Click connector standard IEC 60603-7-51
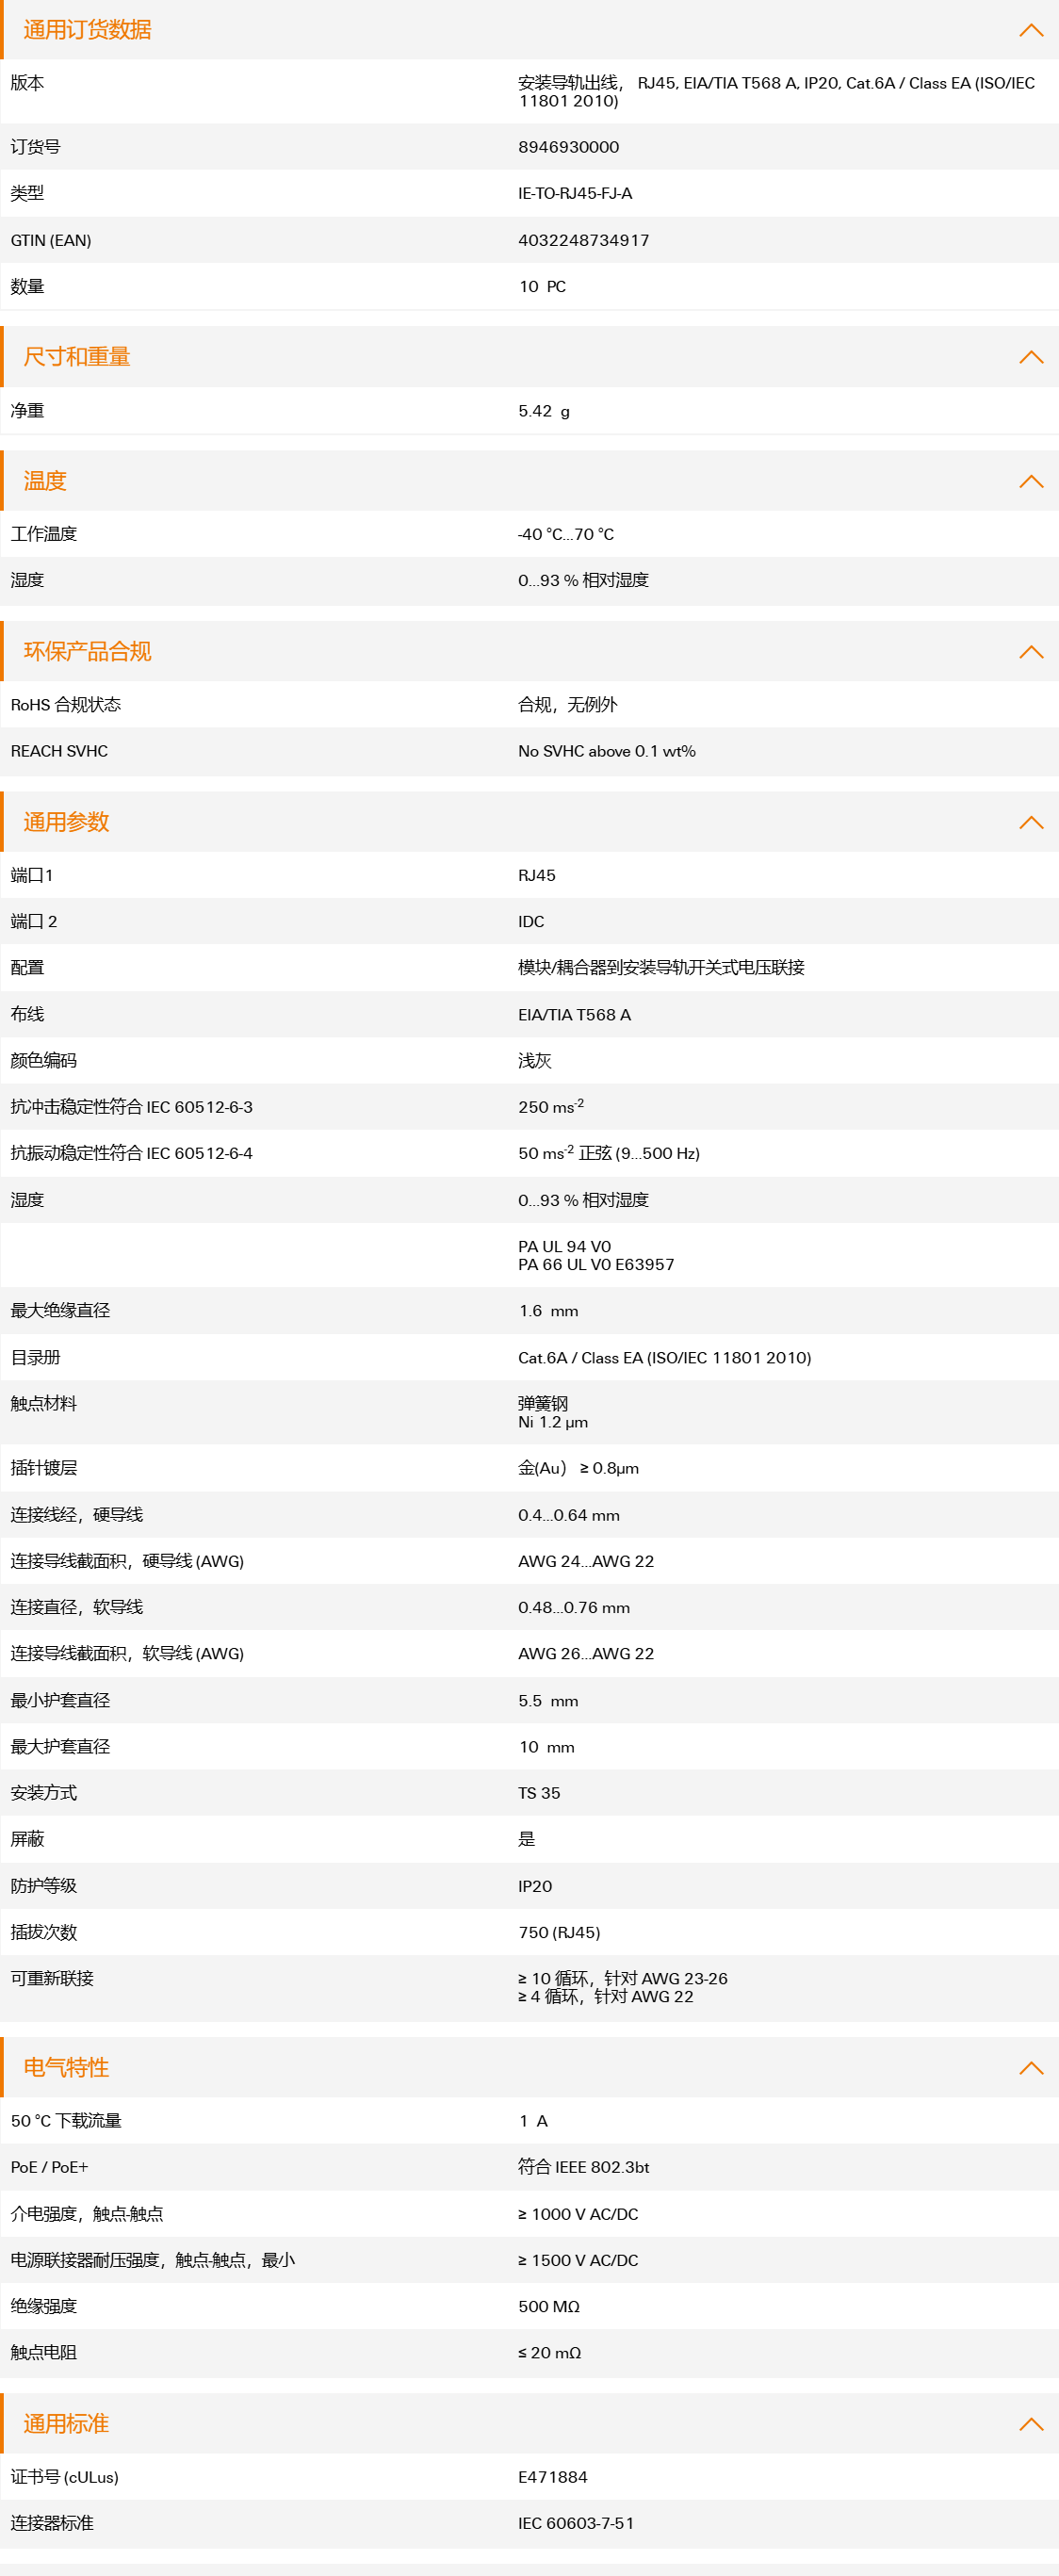This screenshot has width=1059, height=2576. tap(576, 2523)
